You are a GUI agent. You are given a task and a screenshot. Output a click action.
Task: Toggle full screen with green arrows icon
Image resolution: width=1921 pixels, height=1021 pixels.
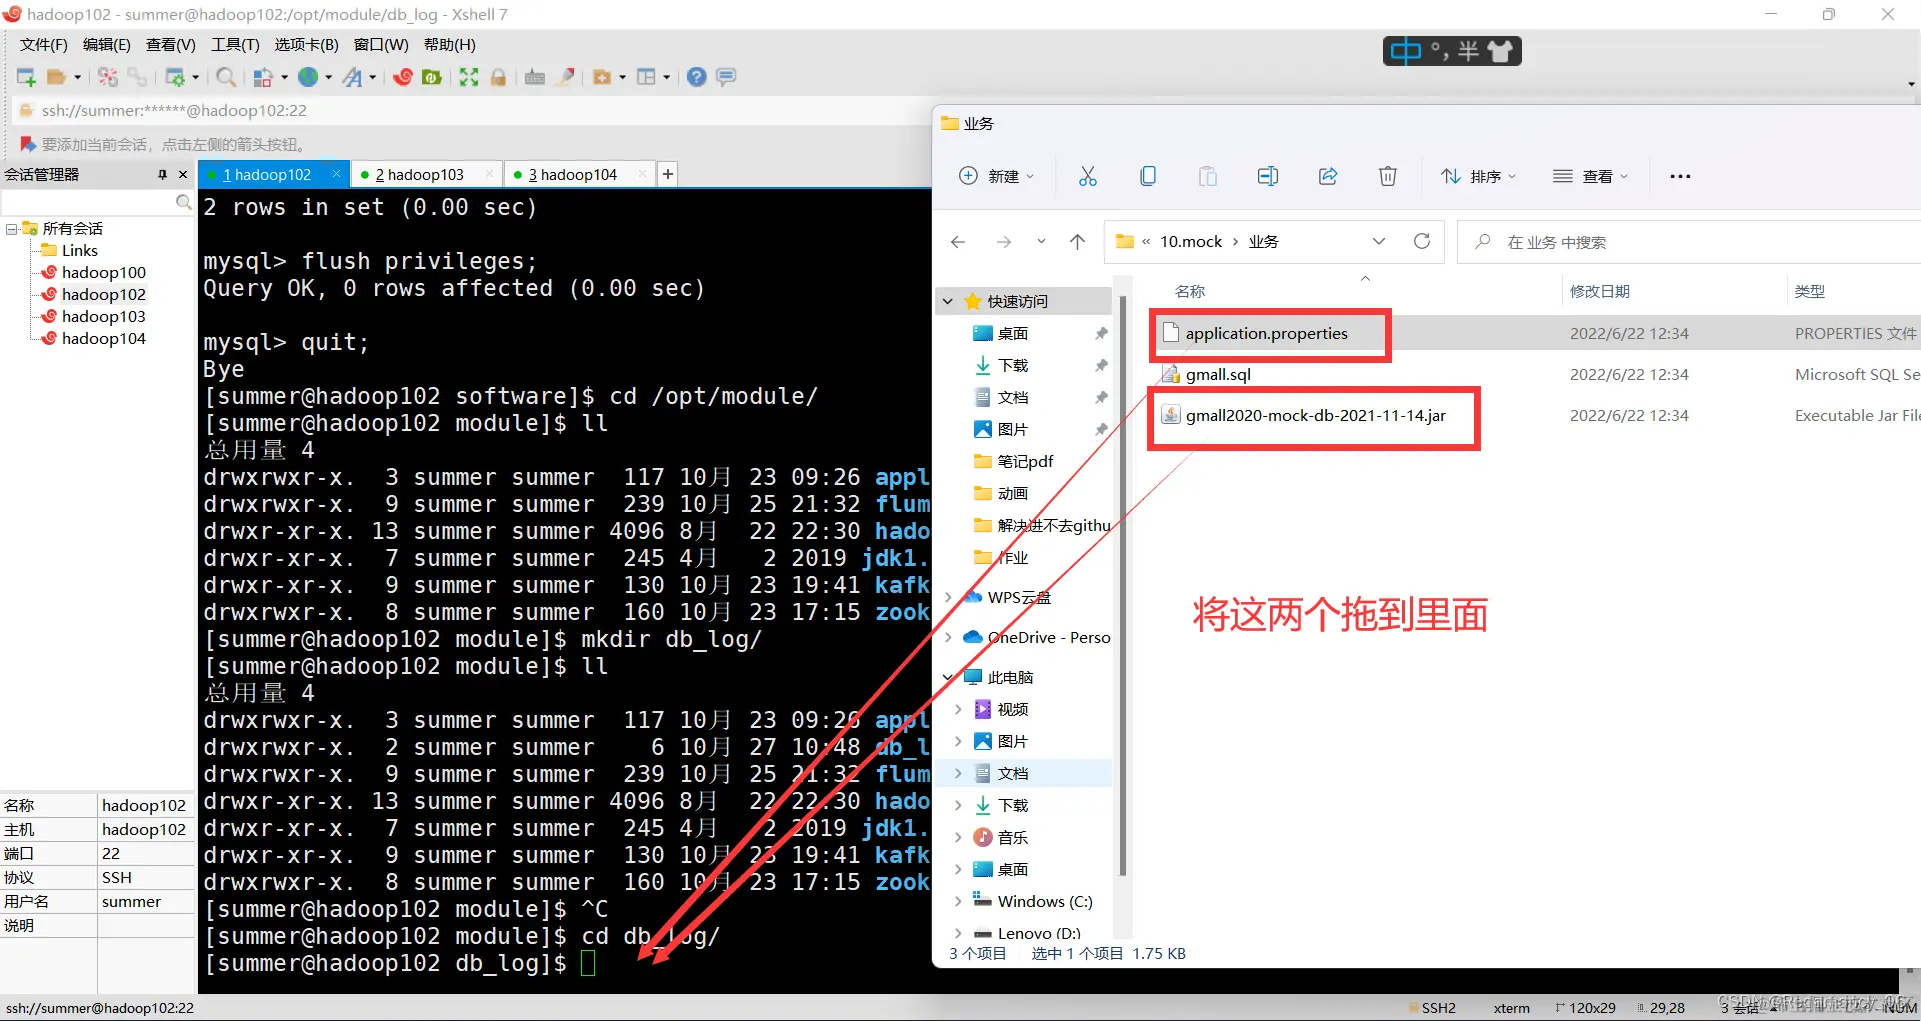click(469, 77)
